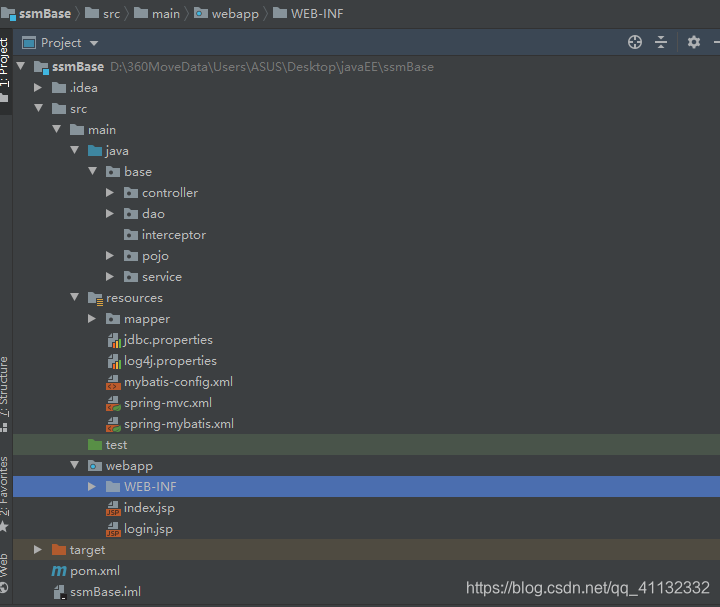This screenshot has width=720, height=607.
Task: Collapse the java source folder arrow
Action: (74, 150)
